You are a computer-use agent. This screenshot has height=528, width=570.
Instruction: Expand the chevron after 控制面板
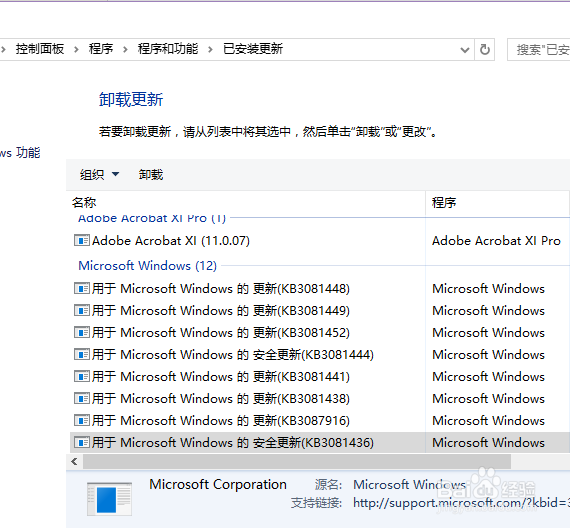click(x=76, y=49)
